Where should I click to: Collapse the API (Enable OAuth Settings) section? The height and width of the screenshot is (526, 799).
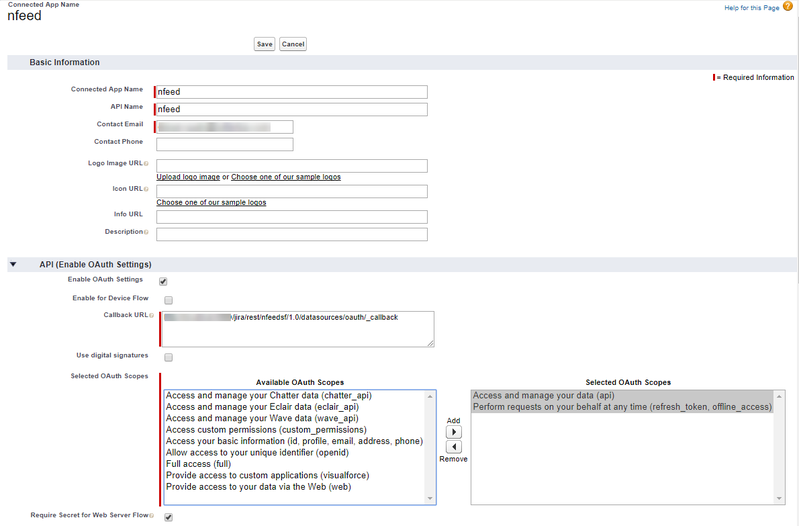point(13,264)
